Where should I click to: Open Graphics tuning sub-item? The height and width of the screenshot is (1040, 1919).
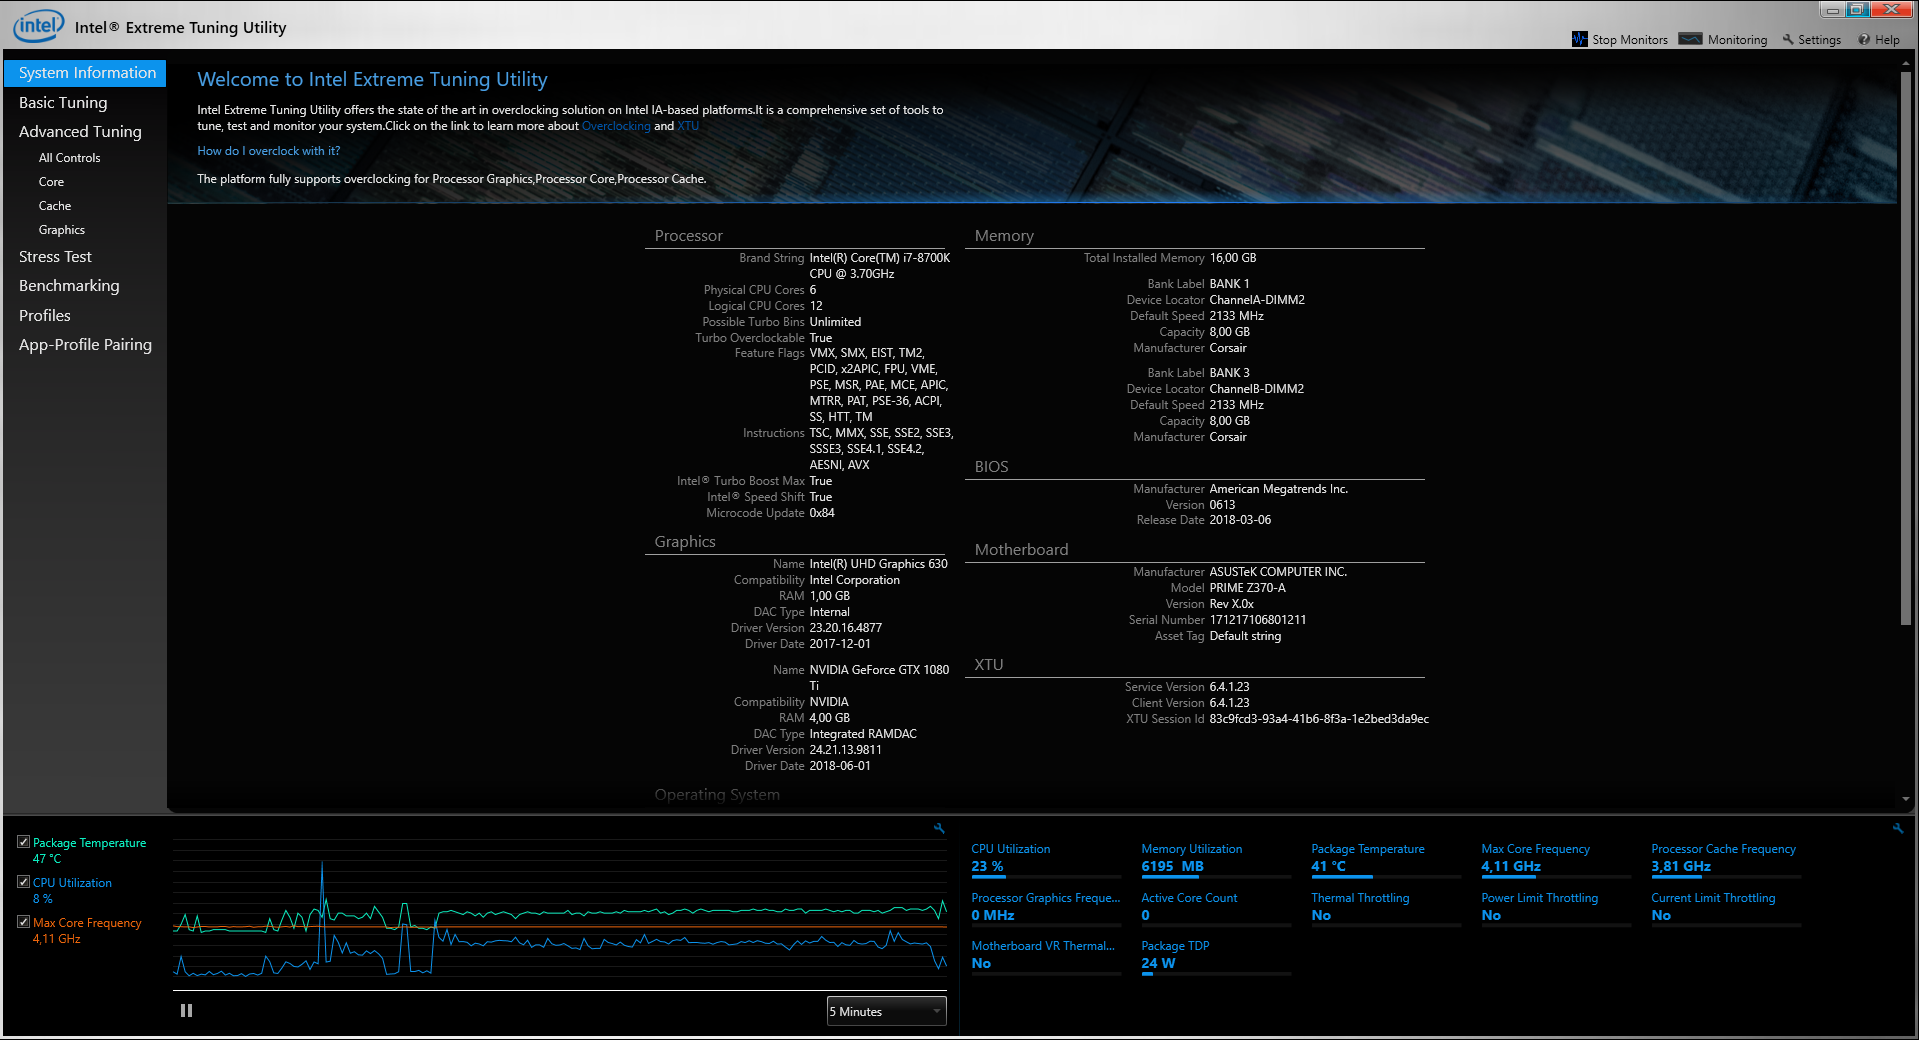click(x=62, y=230)
